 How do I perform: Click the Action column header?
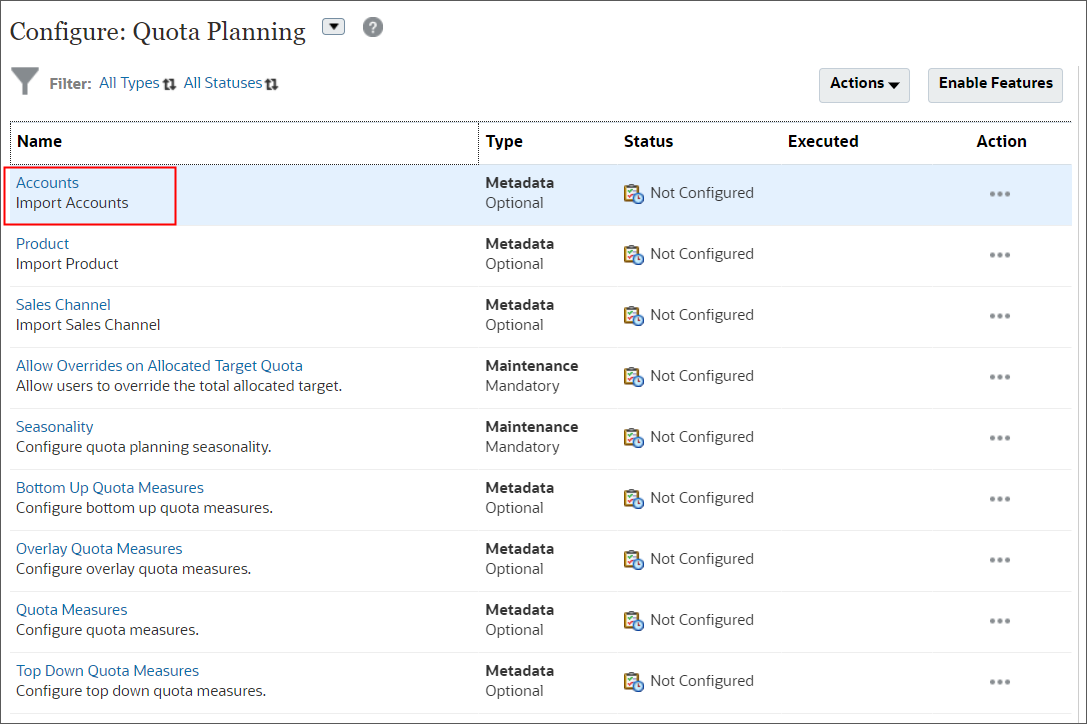pyautogui.click(x=1001, y=141)
